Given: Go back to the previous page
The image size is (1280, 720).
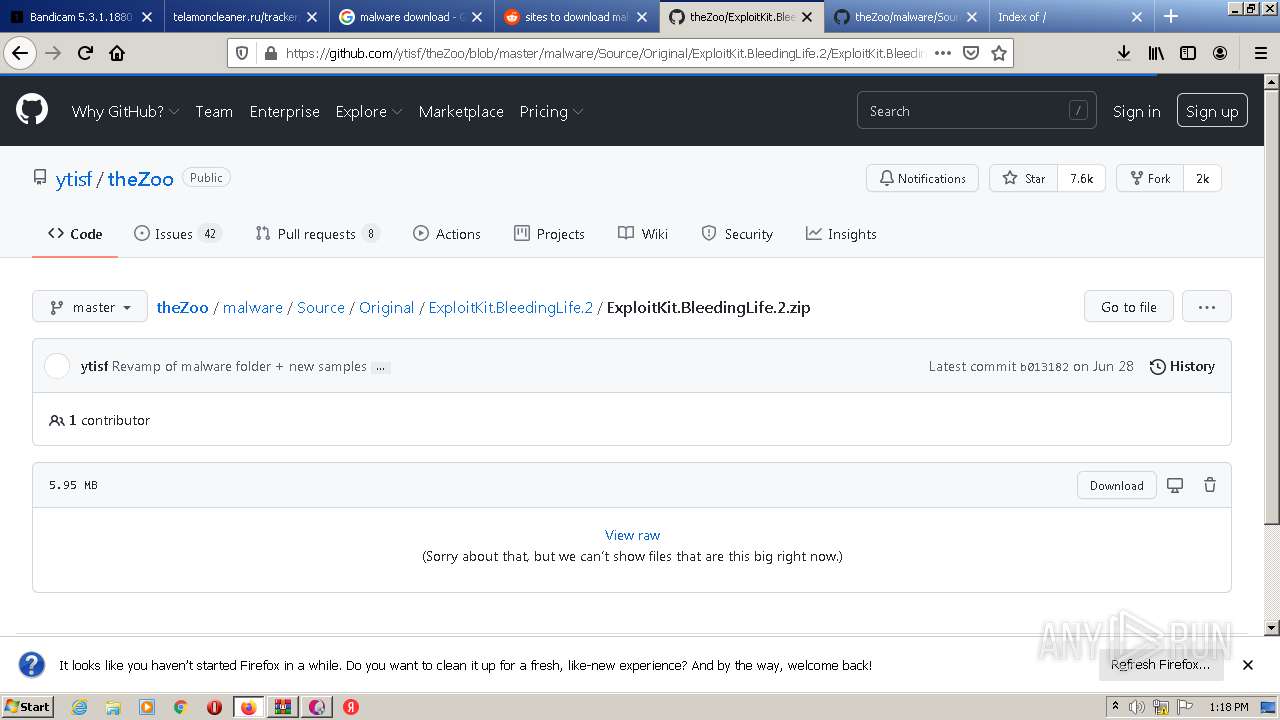Looking at the screenshot, I should [x=19, y=53].
